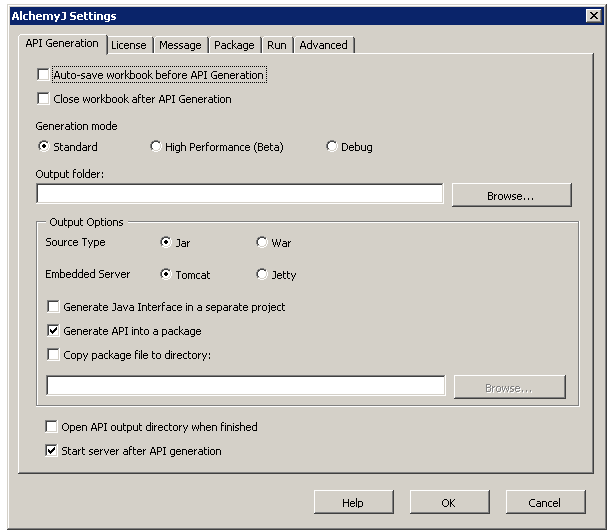Open the Message tab
Screen dimensions: 611x532
[x=180, y=45]
